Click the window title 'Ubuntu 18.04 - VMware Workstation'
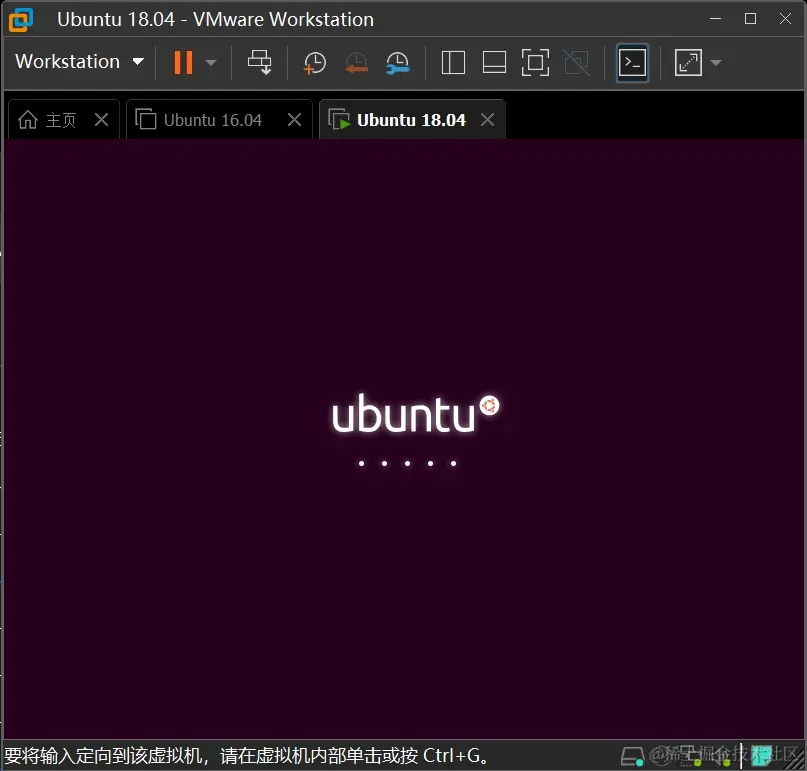The width and height of the screenshot is (807, 771). tap(215, 20)
